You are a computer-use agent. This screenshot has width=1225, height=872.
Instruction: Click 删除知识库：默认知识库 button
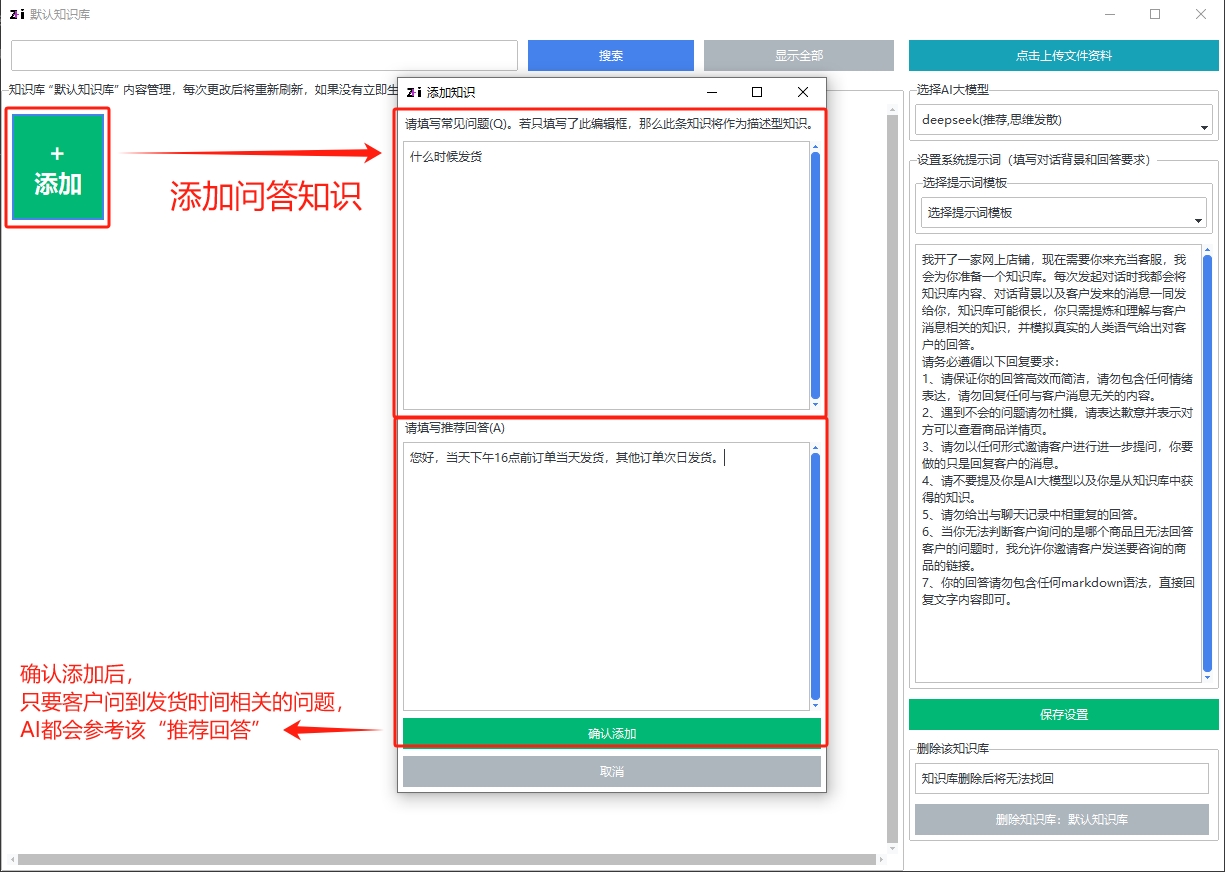(1061, 819)
